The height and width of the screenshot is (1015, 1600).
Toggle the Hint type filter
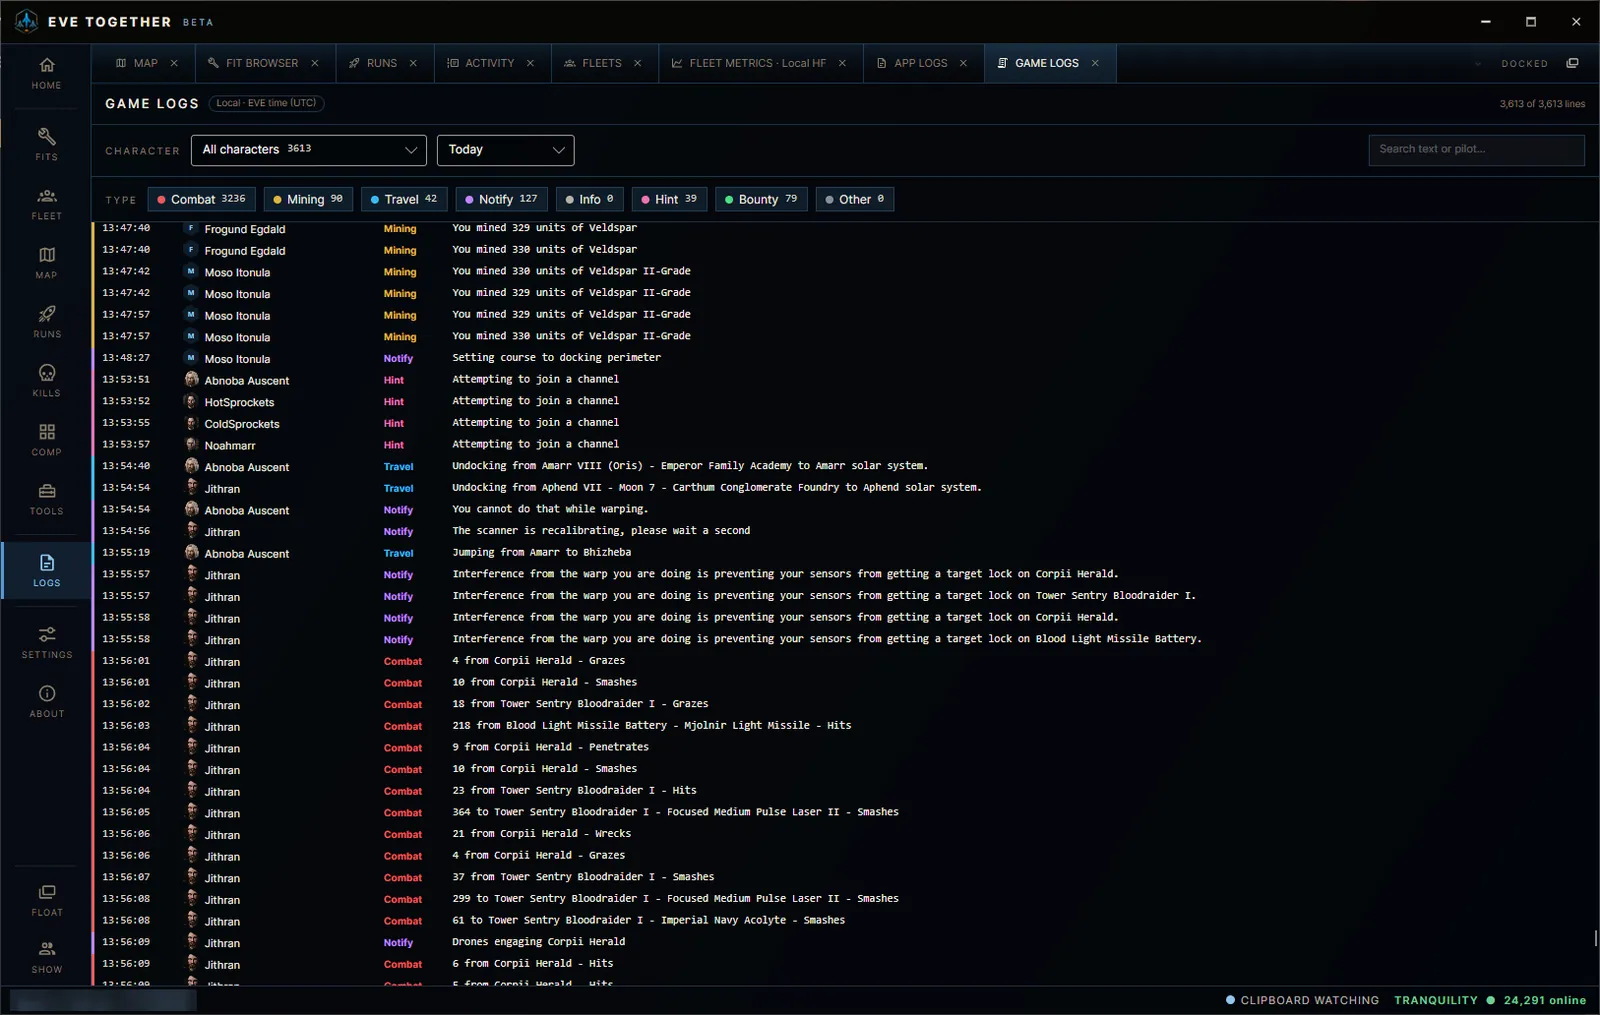tap(669, 199)
